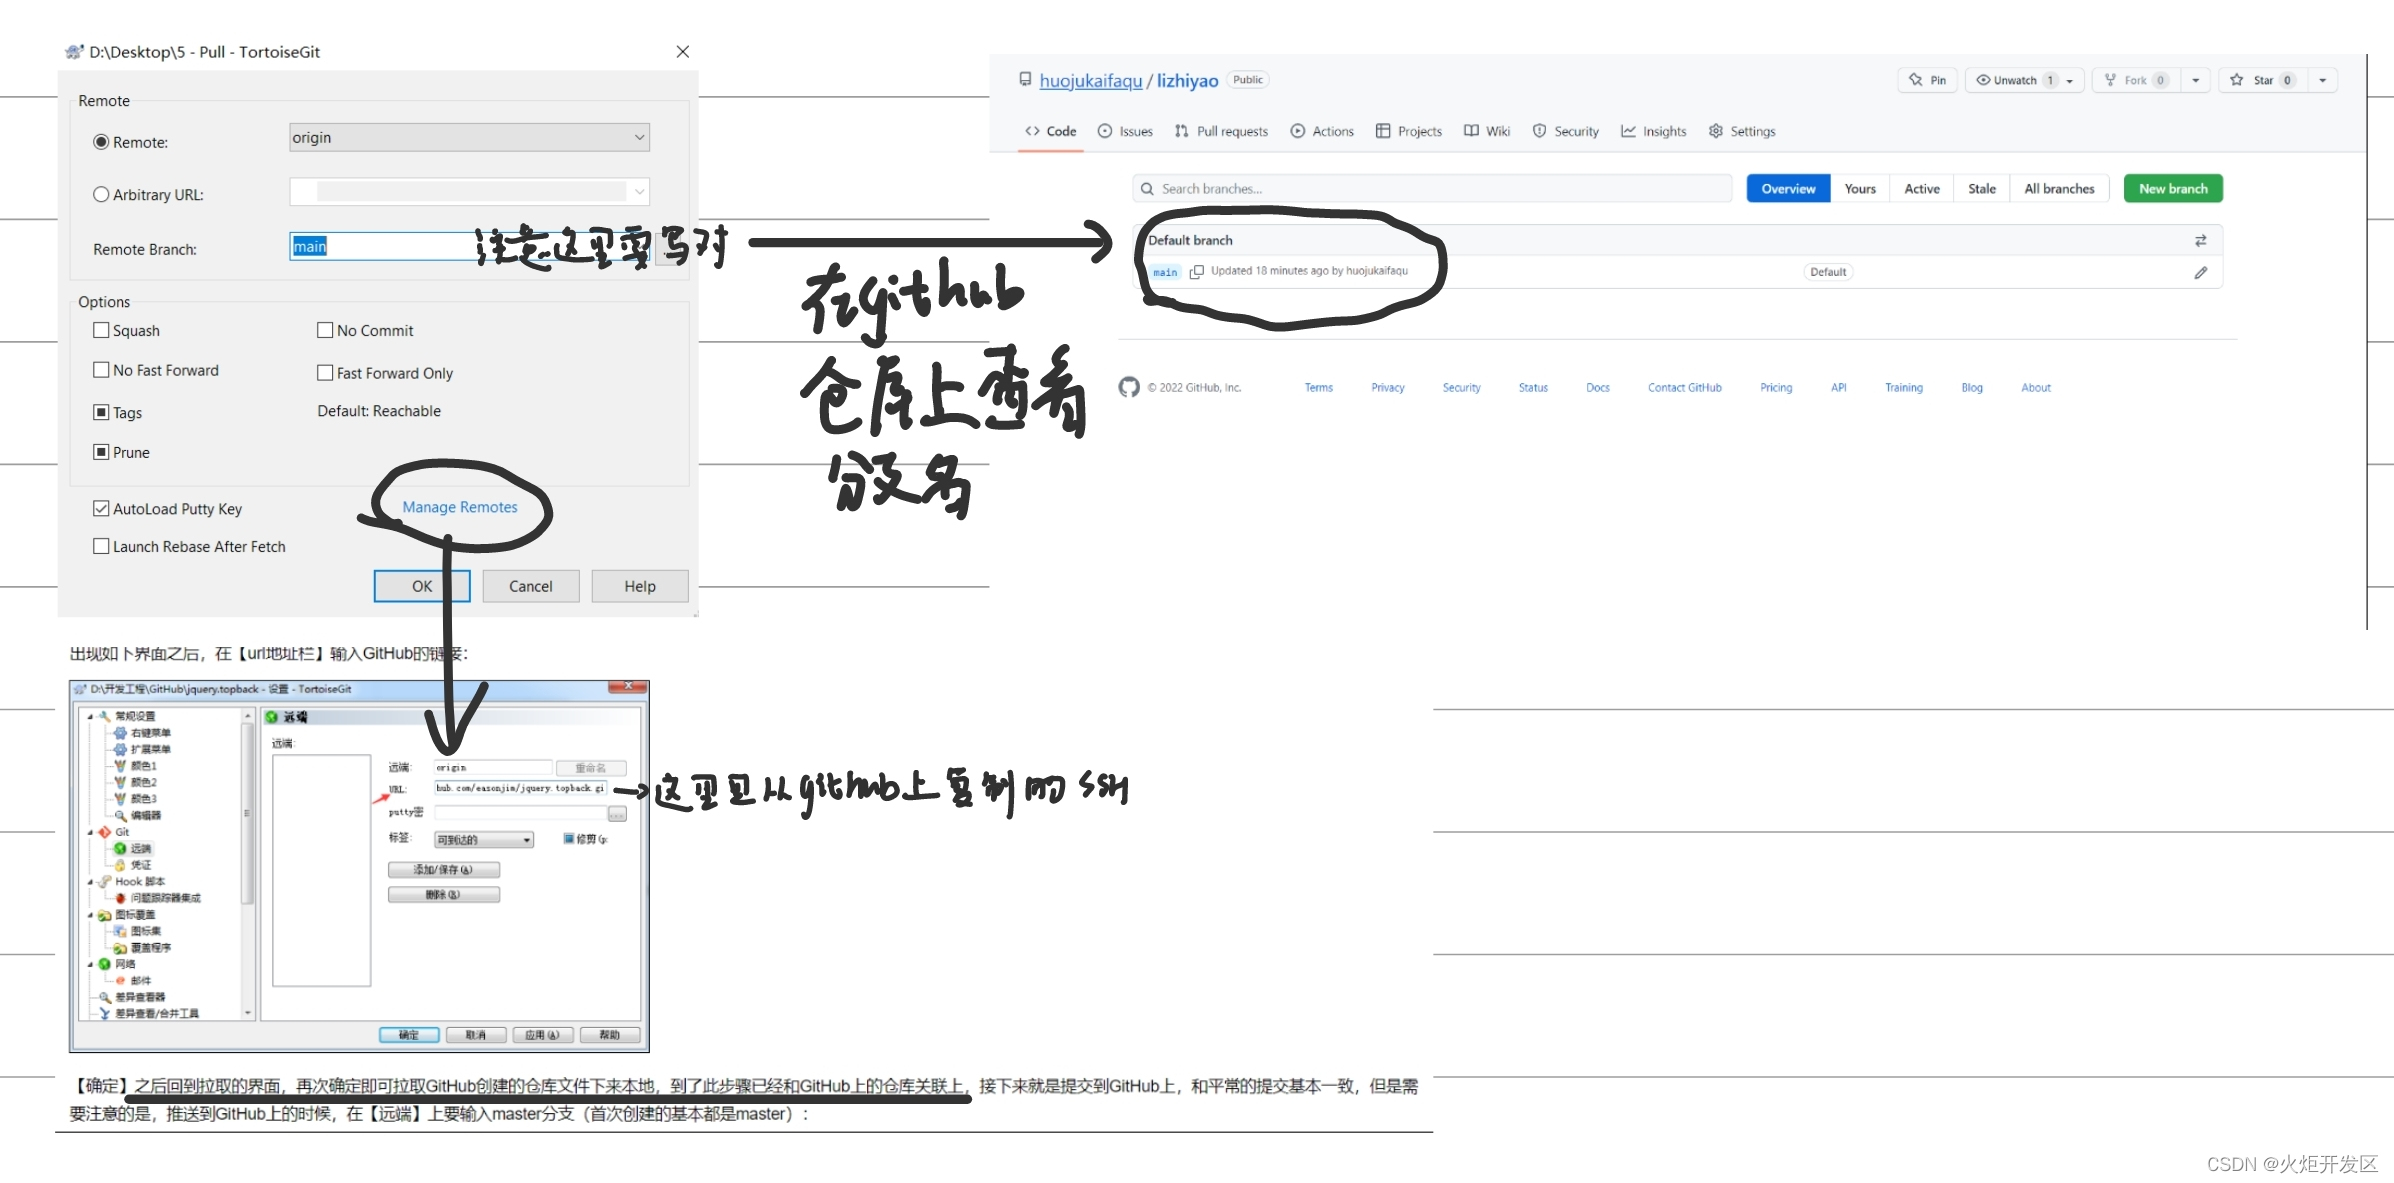
Task: Open the footer API link
Action: pos(1838,388)
